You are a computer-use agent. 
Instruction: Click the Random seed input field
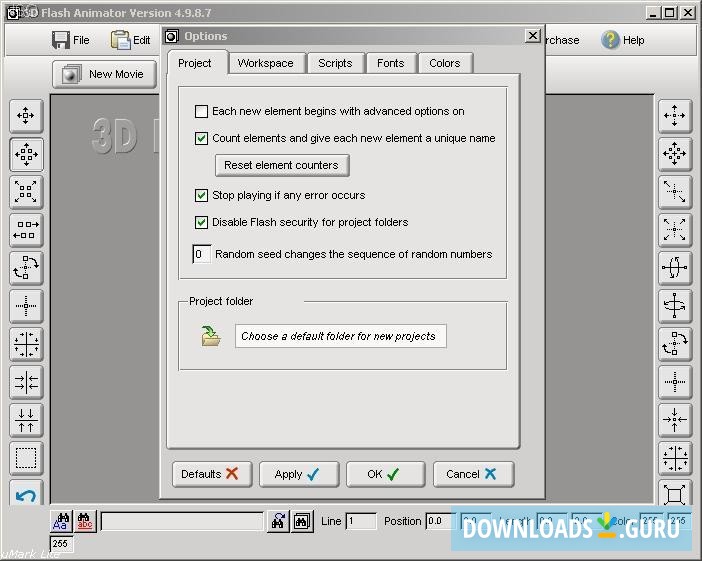(x=201, y=254)
